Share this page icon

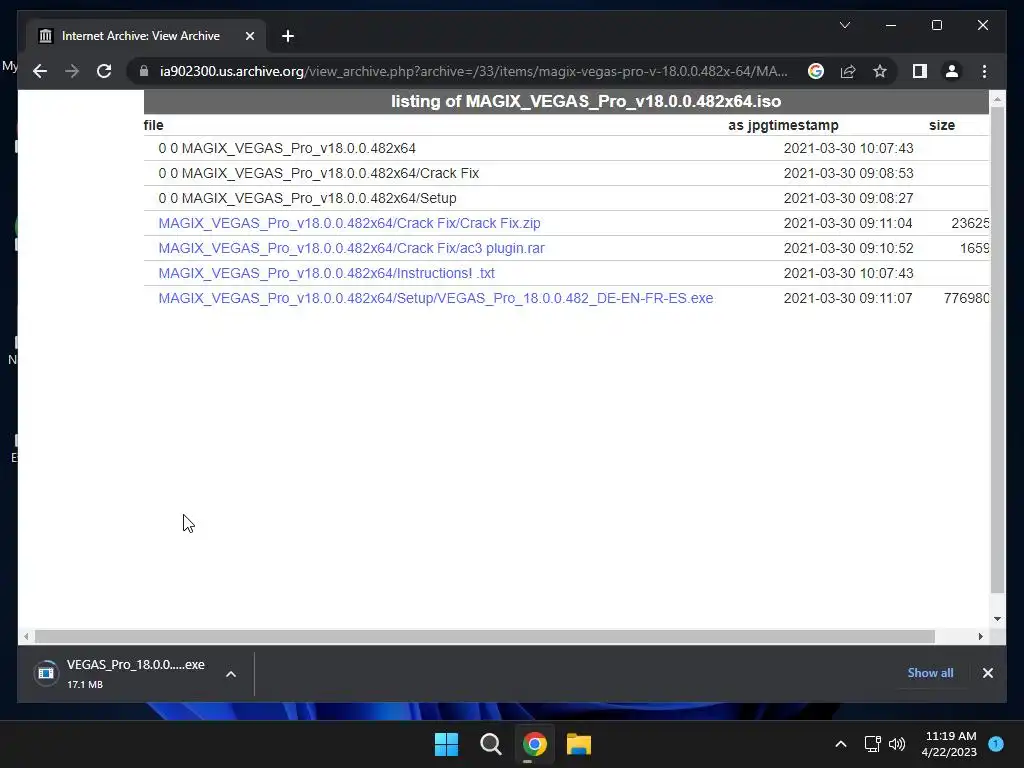848,71
